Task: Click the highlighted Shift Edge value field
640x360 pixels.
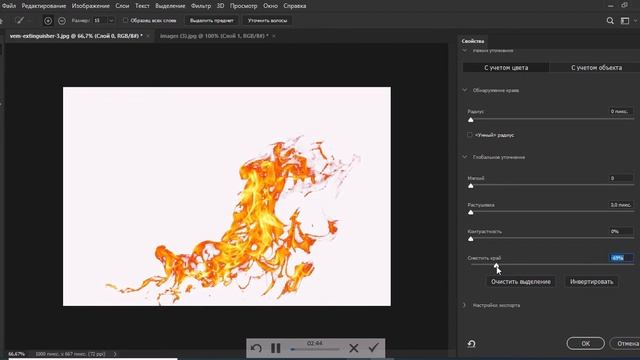Action: (x=620, y=258)
